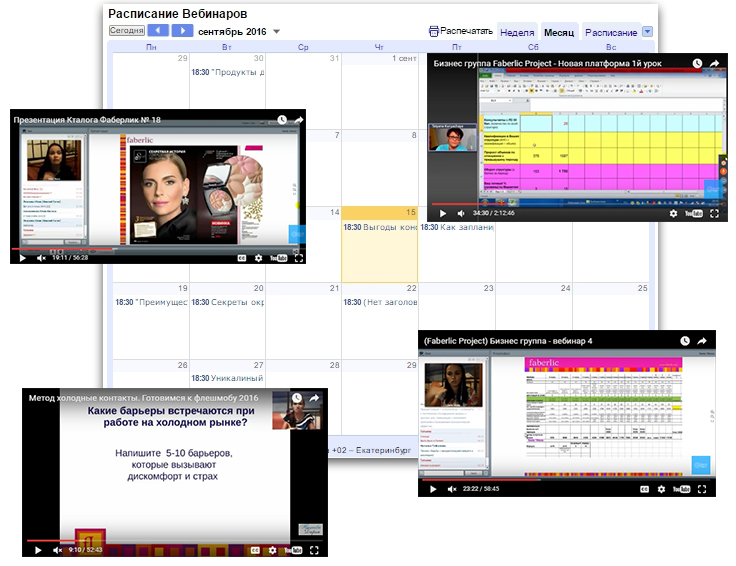Enter fullscreen in the холодные контакты video
The image size is (736, 566).
(314, 550)
